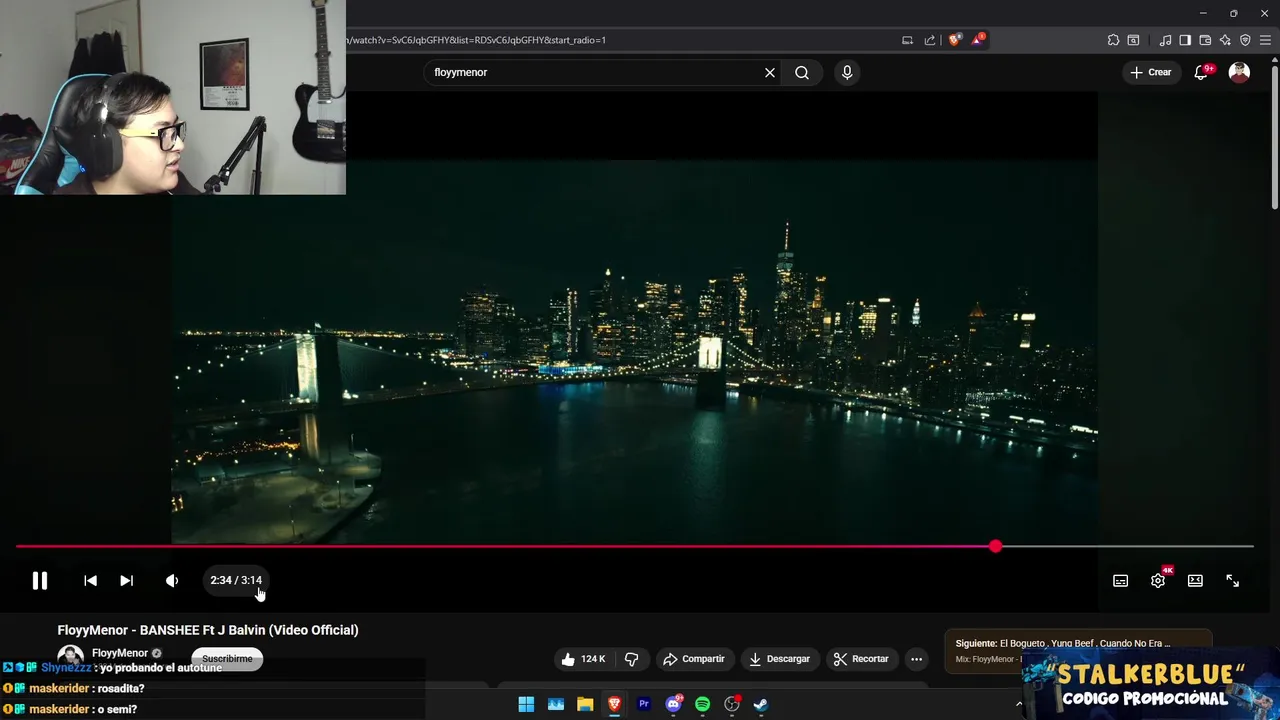Open OBS Studio from the taskbar
This screenshot has height=720, width=1280.
[x=732, y=704]
